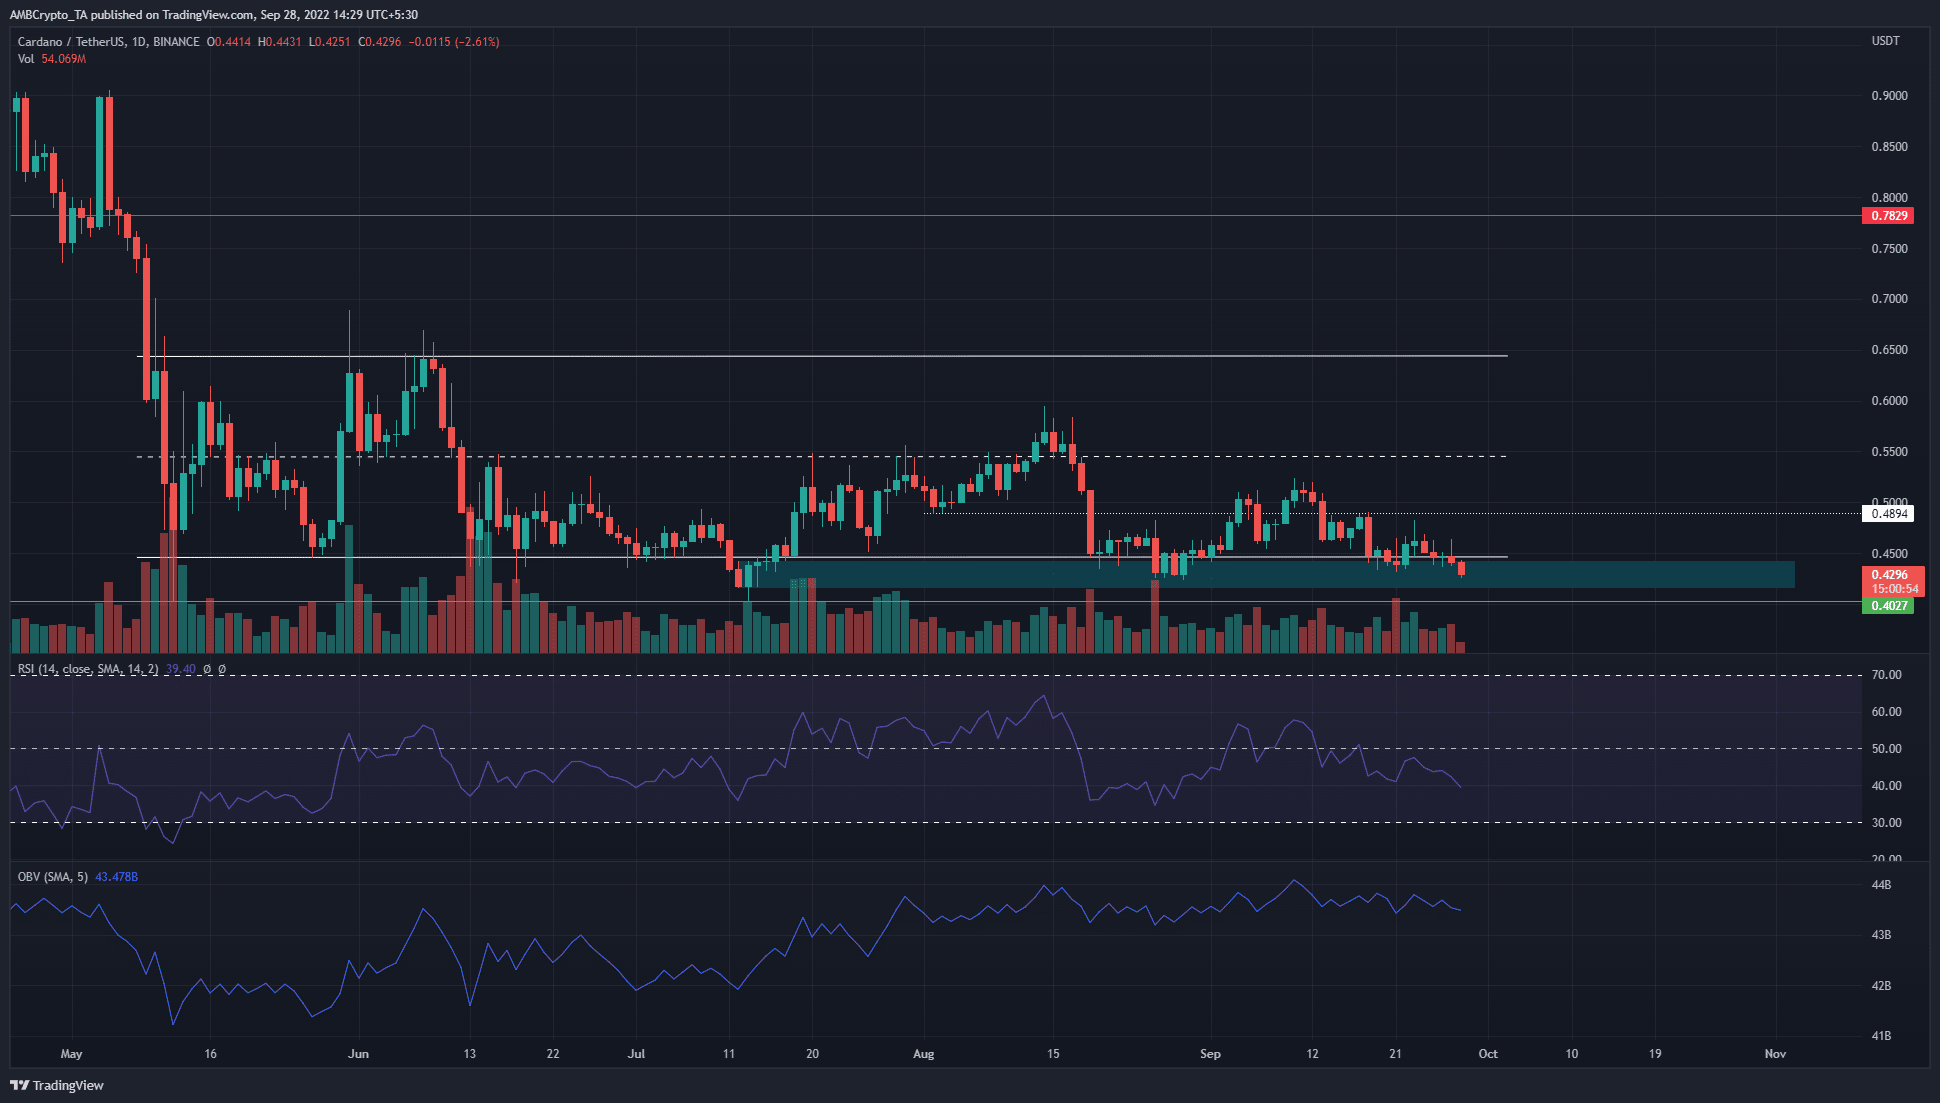Click the 70.00 RSI axis label

pos(1886,675)
